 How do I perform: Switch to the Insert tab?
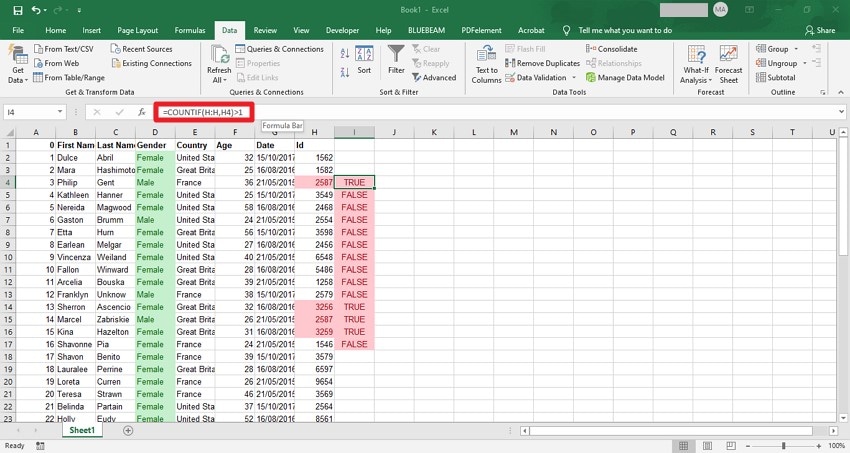pos(92,30)
